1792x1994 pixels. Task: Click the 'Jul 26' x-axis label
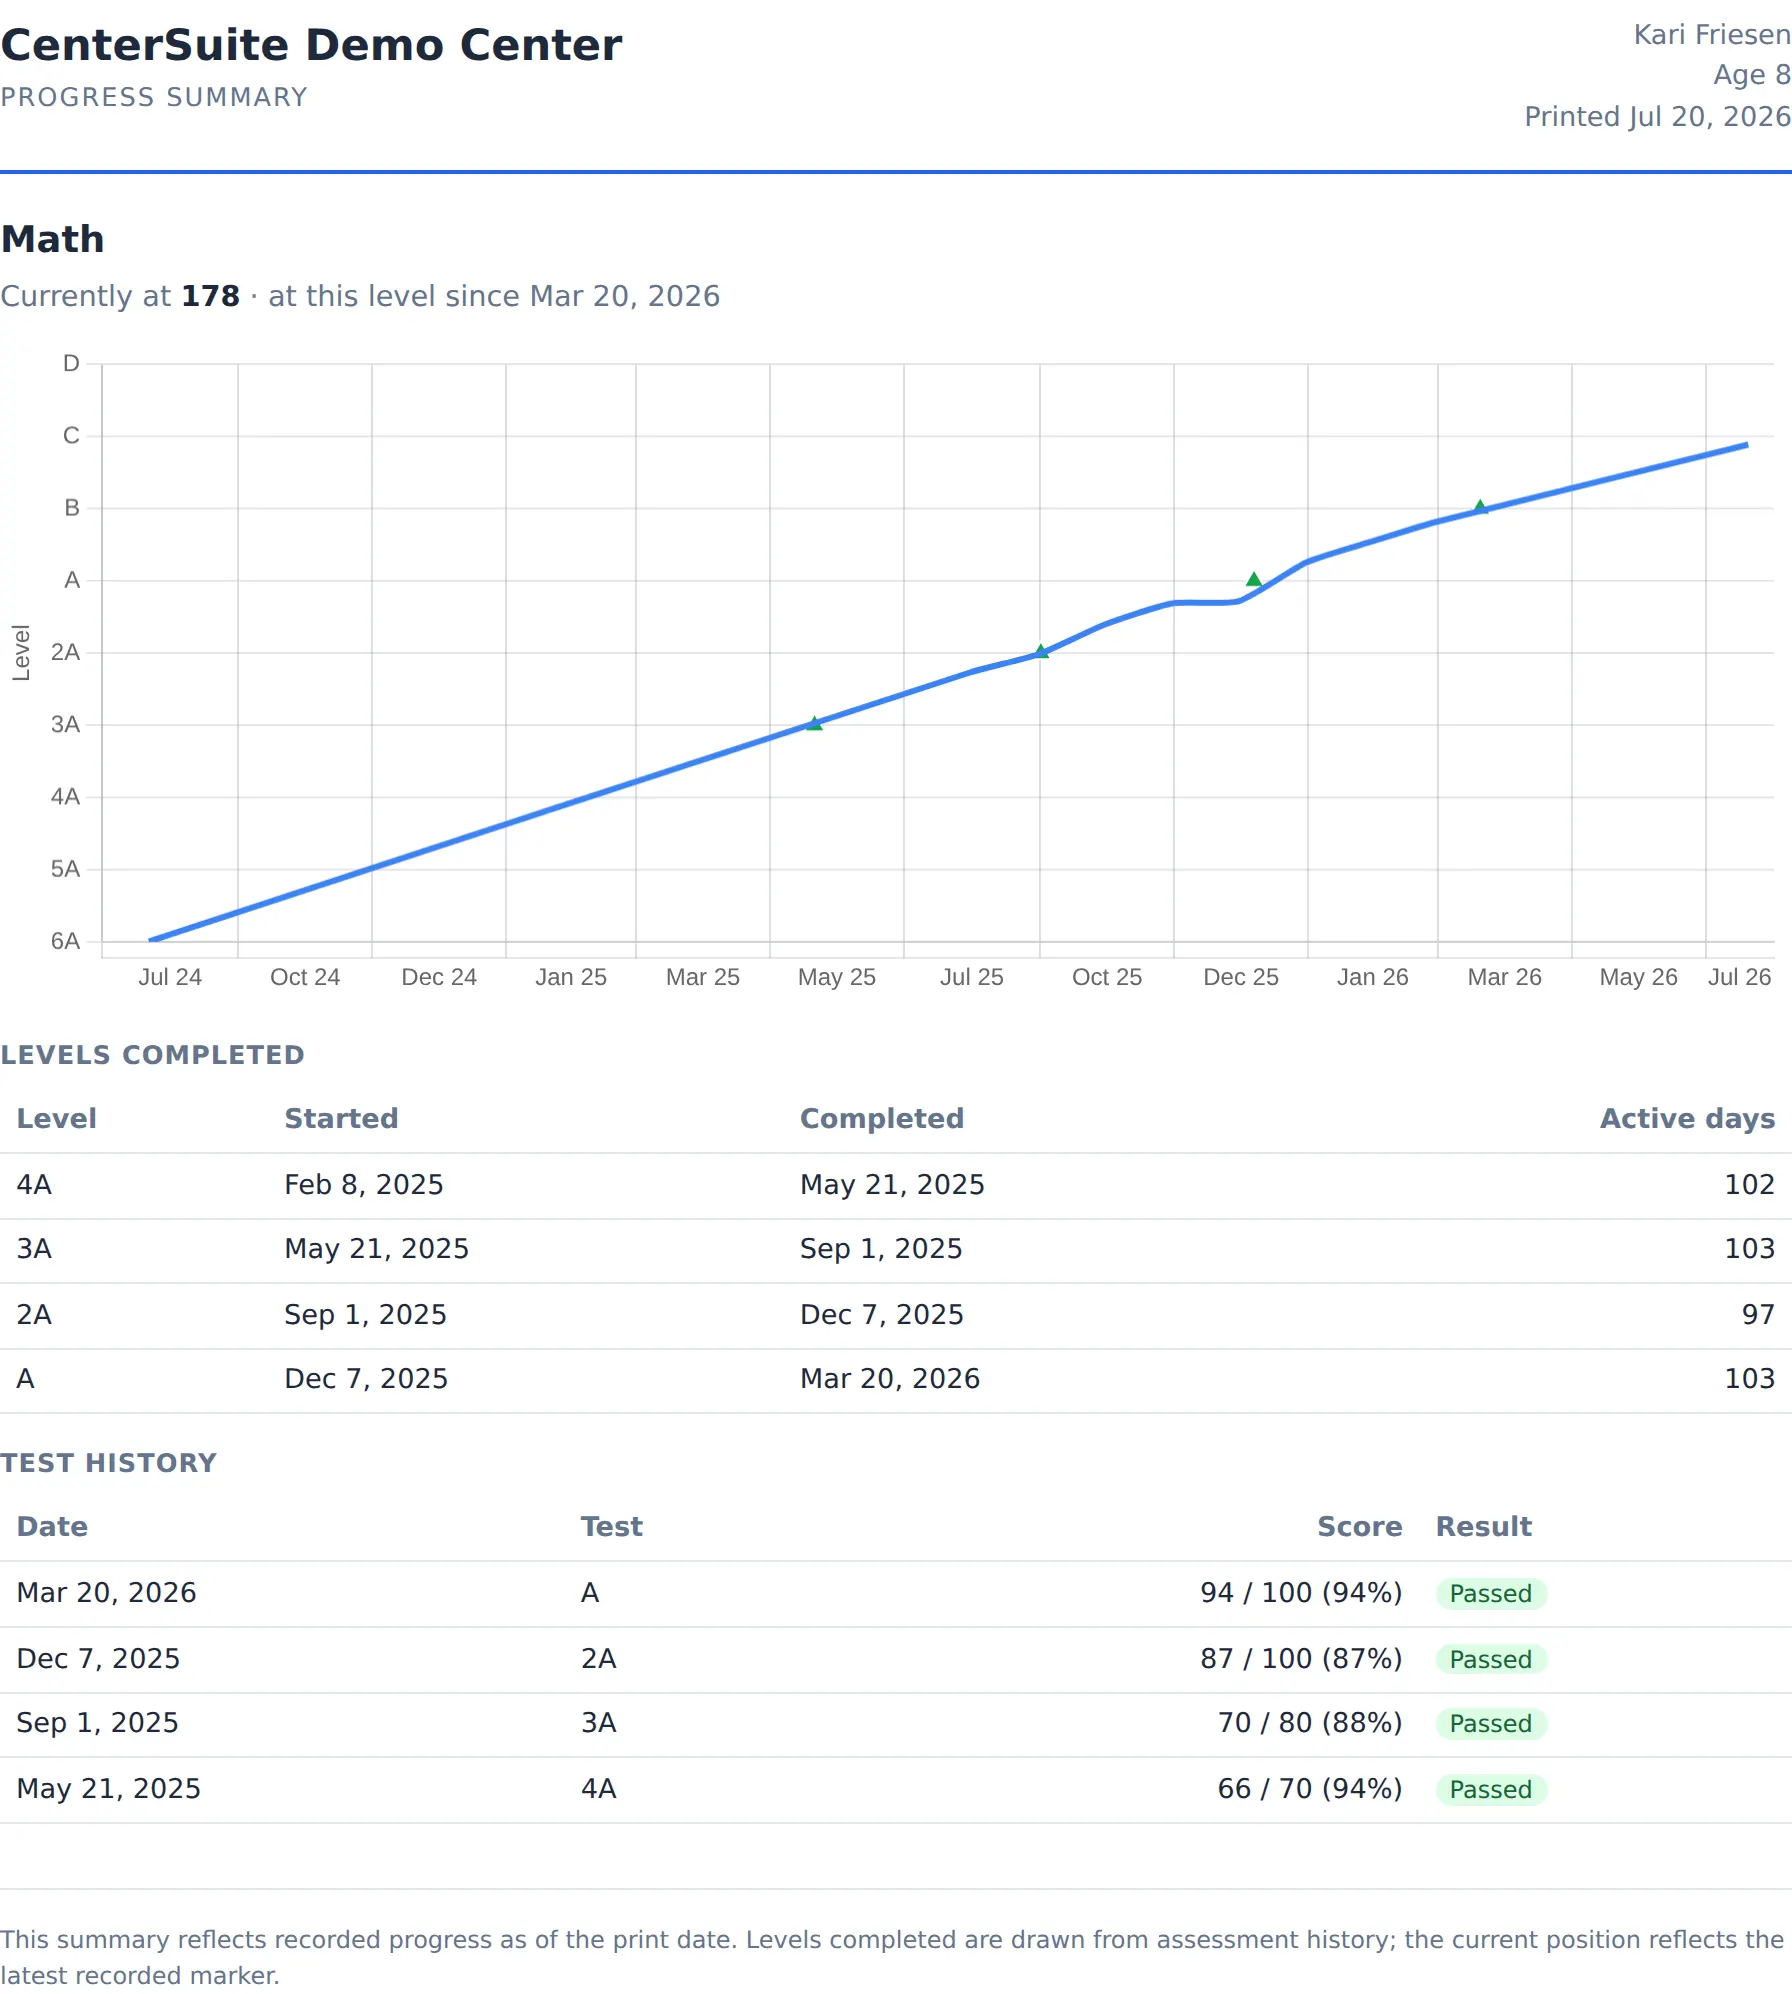[1740, 977]
